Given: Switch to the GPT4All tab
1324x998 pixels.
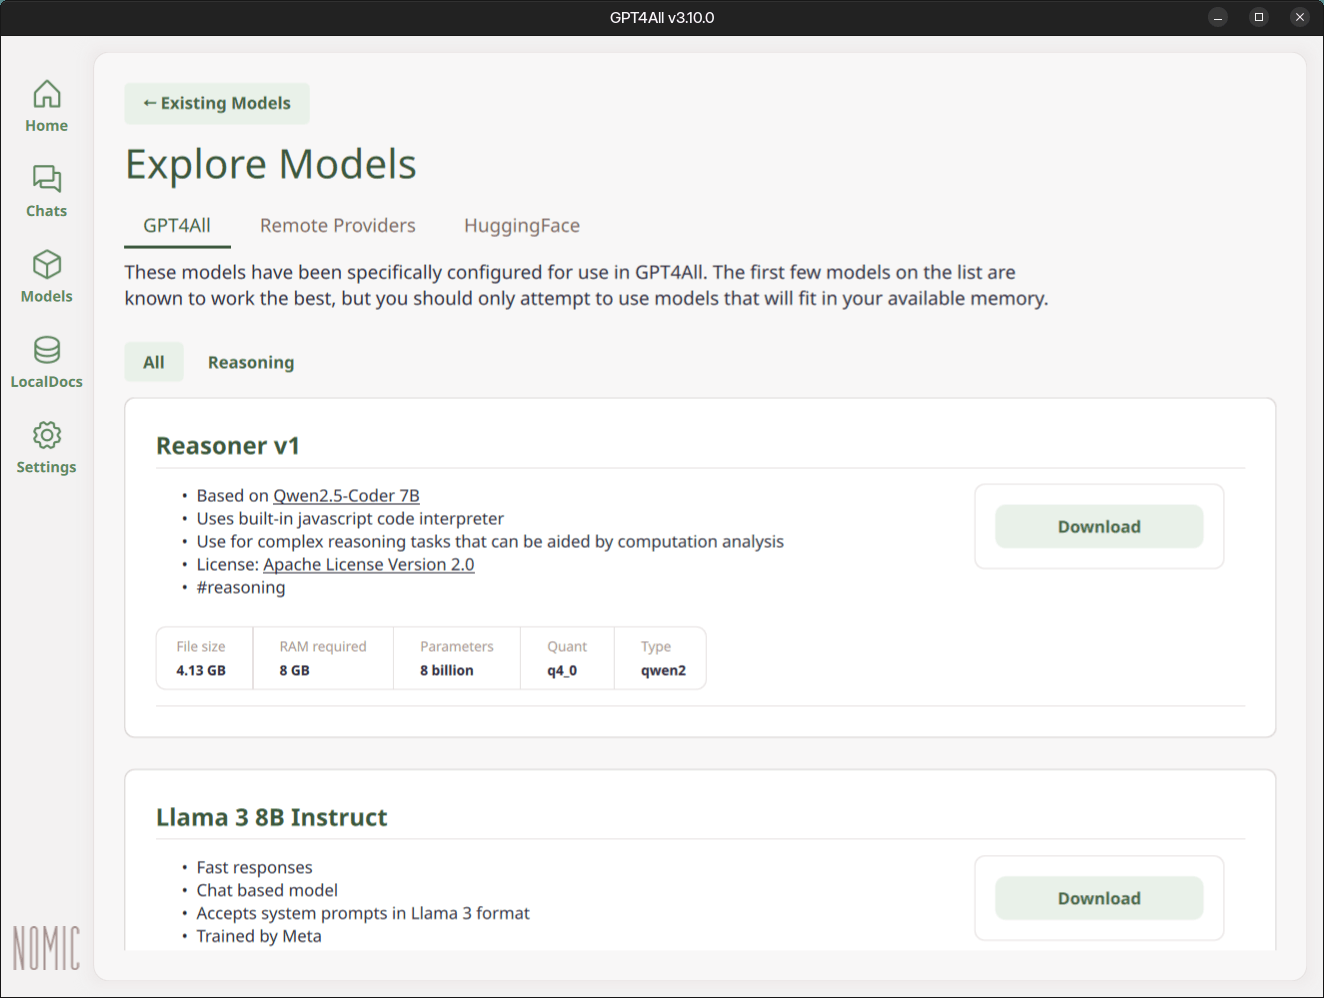Looking at the screenshot, I should tap(177, 226).
